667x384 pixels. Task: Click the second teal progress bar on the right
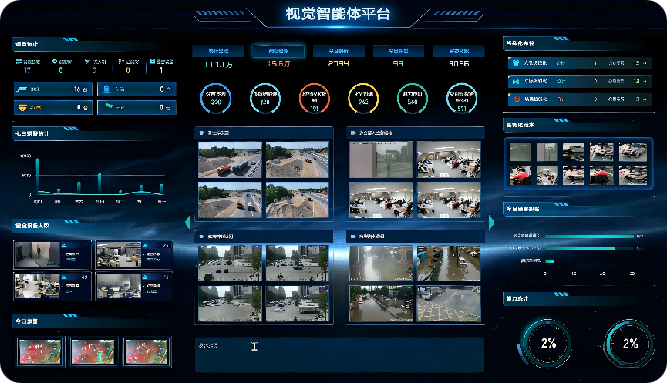580,248
